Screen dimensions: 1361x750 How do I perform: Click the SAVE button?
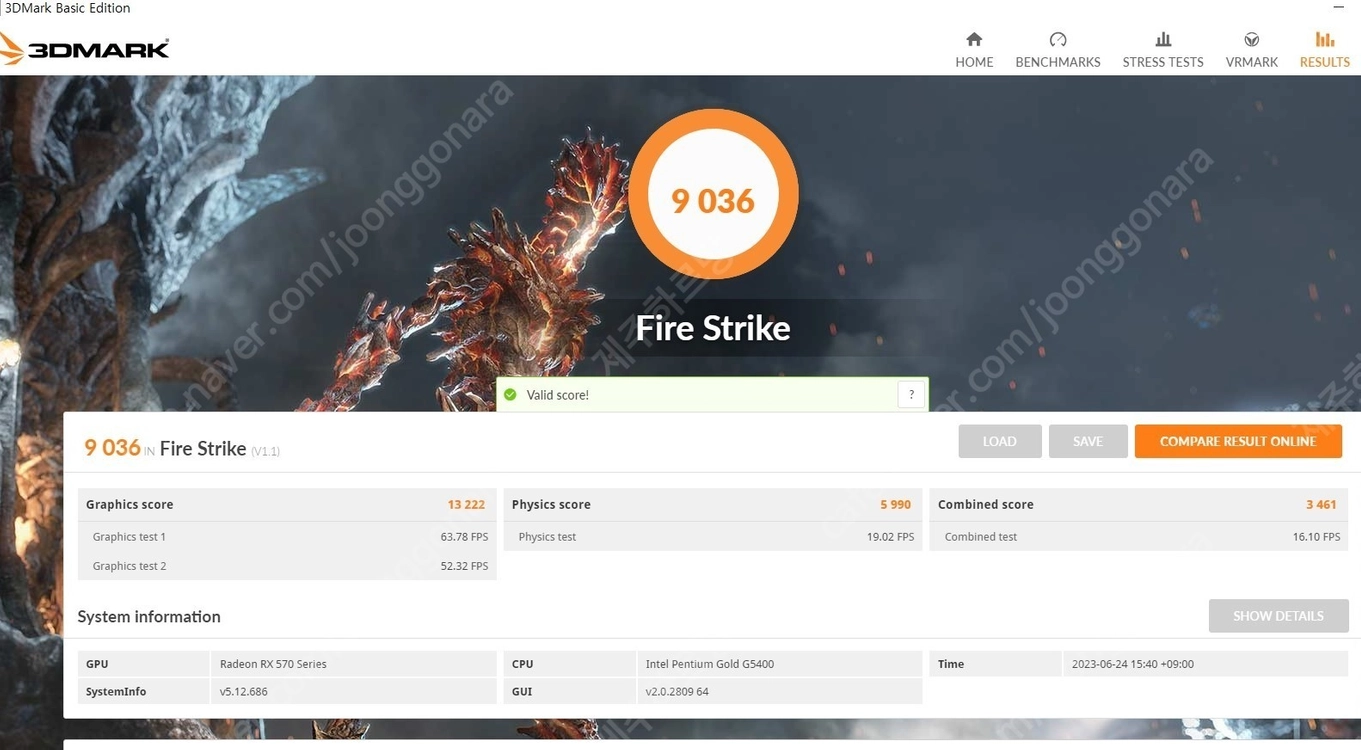(1088, 441)
